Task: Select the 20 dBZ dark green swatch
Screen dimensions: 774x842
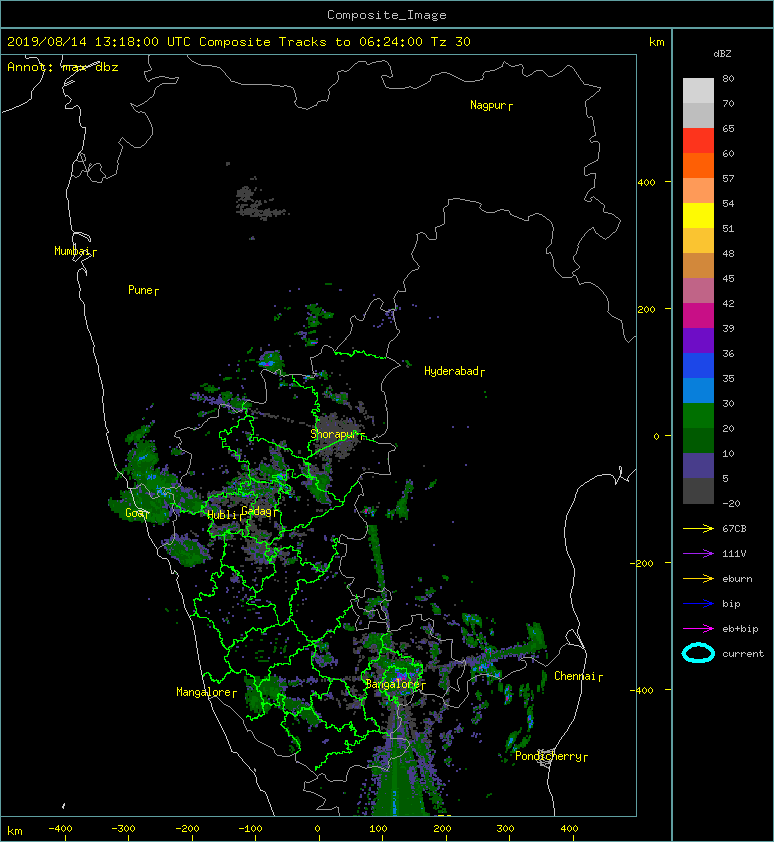Action: (698, 441)
